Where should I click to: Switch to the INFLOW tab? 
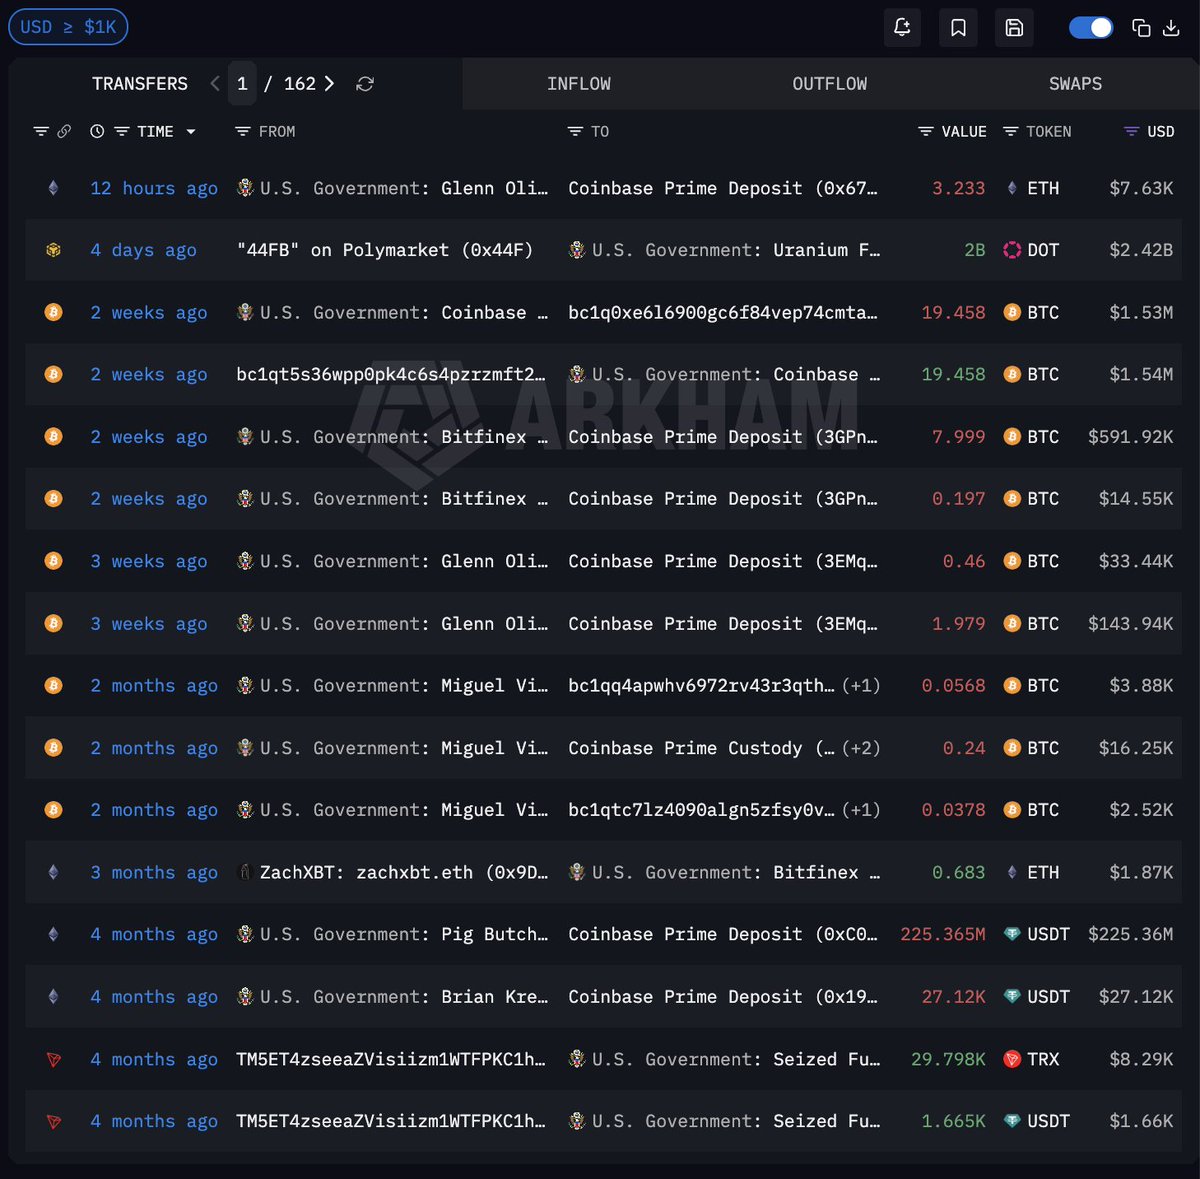point(579,84)
